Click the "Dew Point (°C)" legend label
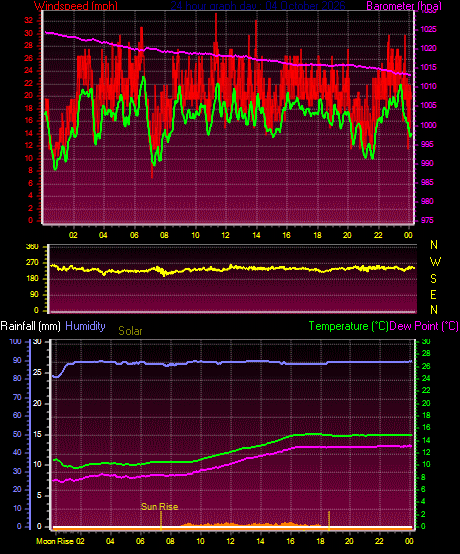 click(424, 326)
